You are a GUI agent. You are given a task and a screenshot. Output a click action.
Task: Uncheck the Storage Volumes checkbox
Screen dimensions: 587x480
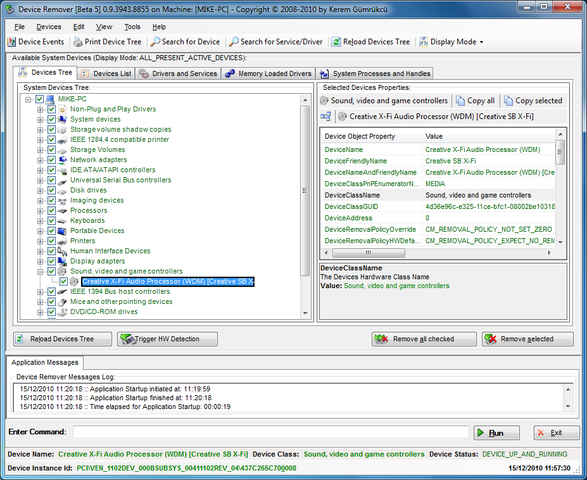(51, 150)
